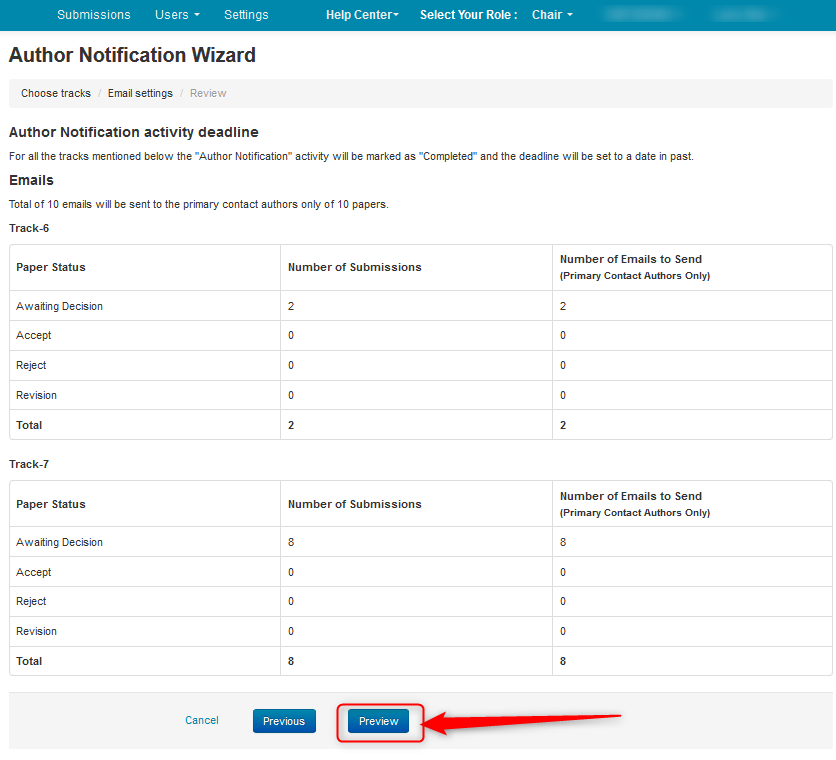Image resolution: width=836 pixels, height=760 pixels.
Task: Select the Revision row in Track-6 table
Action: tap(37, 395)
